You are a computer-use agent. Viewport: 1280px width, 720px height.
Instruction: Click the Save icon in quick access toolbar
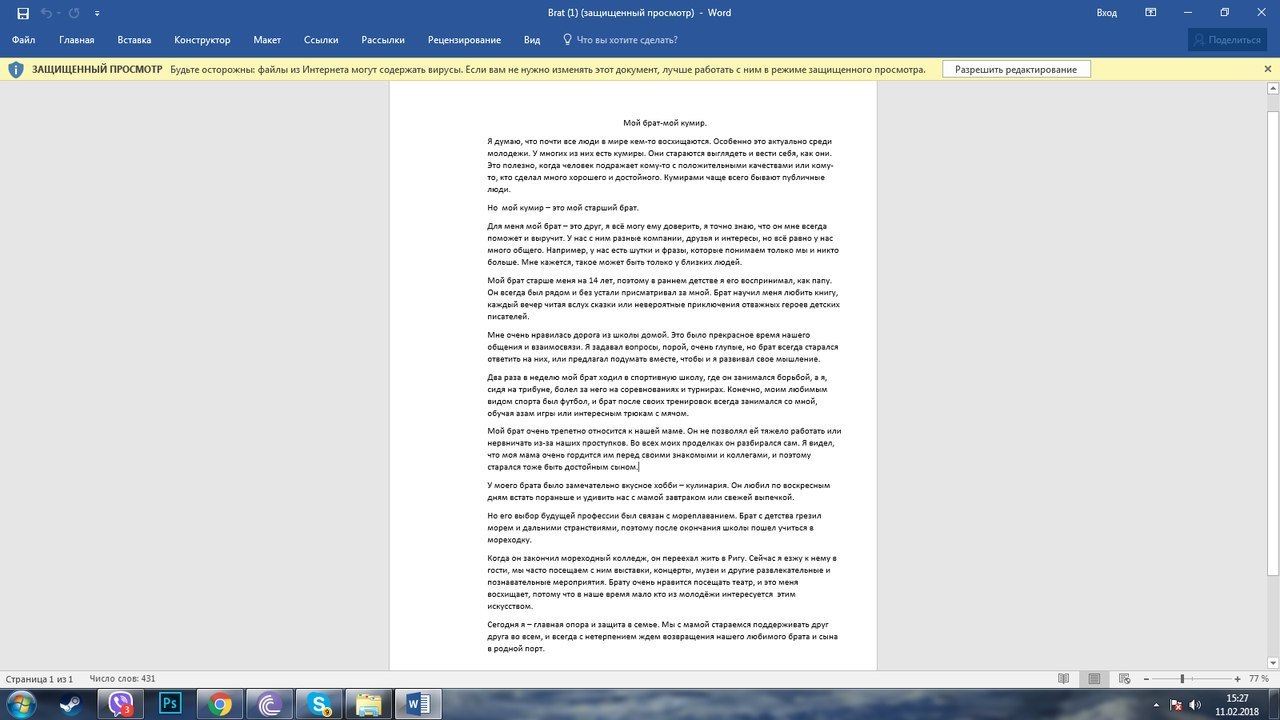click(x=23, y=13)
